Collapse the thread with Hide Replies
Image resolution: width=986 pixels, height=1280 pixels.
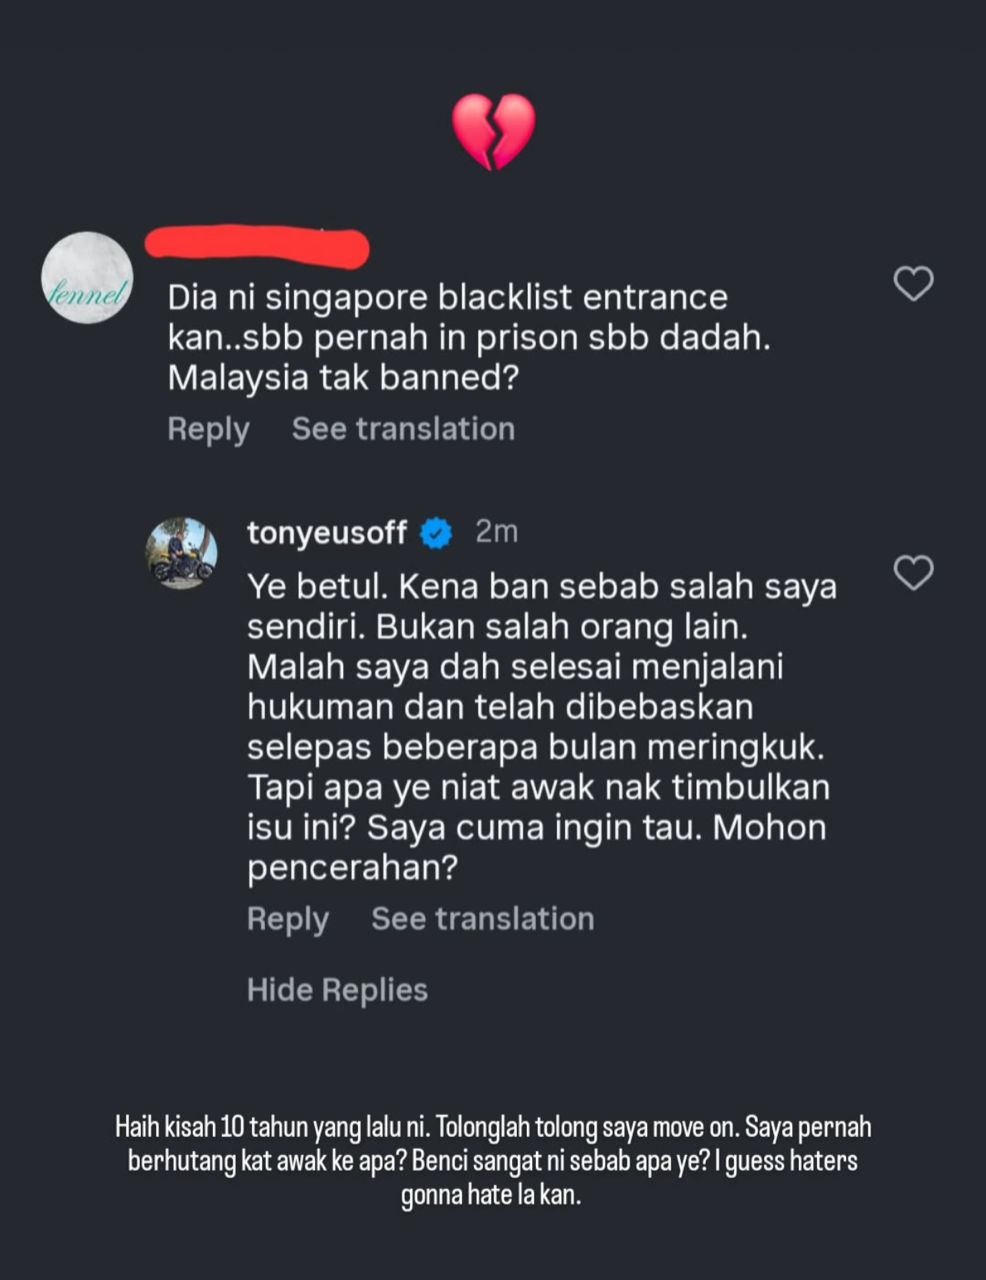click(337, 990)
